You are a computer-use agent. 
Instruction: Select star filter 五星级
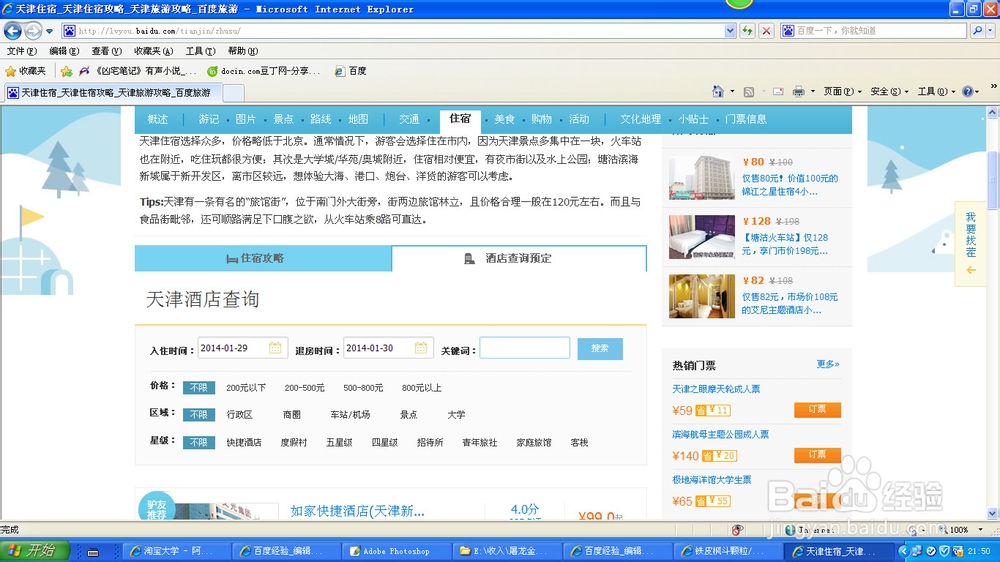[339, 443]
